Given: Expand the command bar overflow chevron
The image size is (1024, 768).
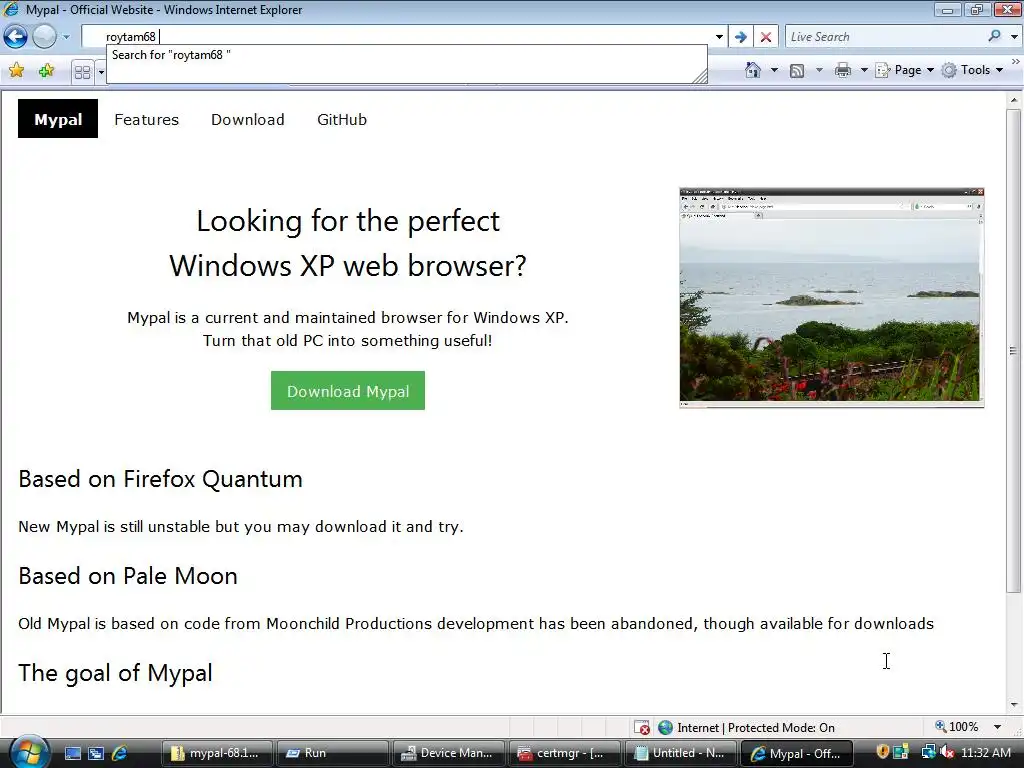Looking at the screenshot, I should pyautogui.click(x=1016, y=61).
